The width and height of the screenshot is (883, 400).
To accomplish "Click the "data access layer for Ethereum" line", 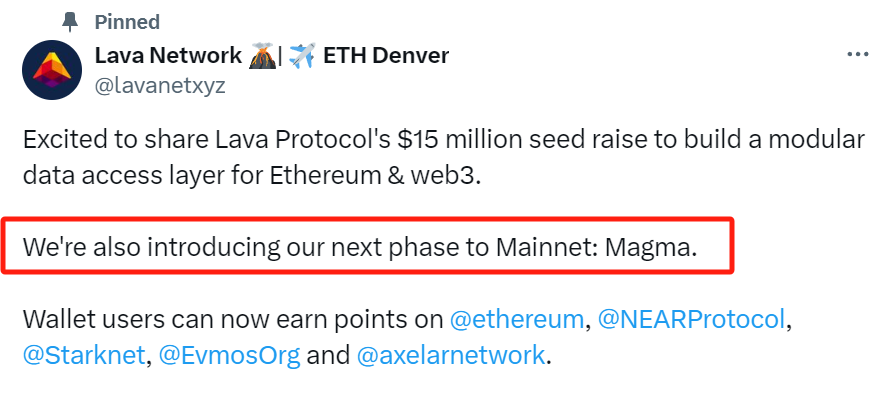I will (209, 176).
